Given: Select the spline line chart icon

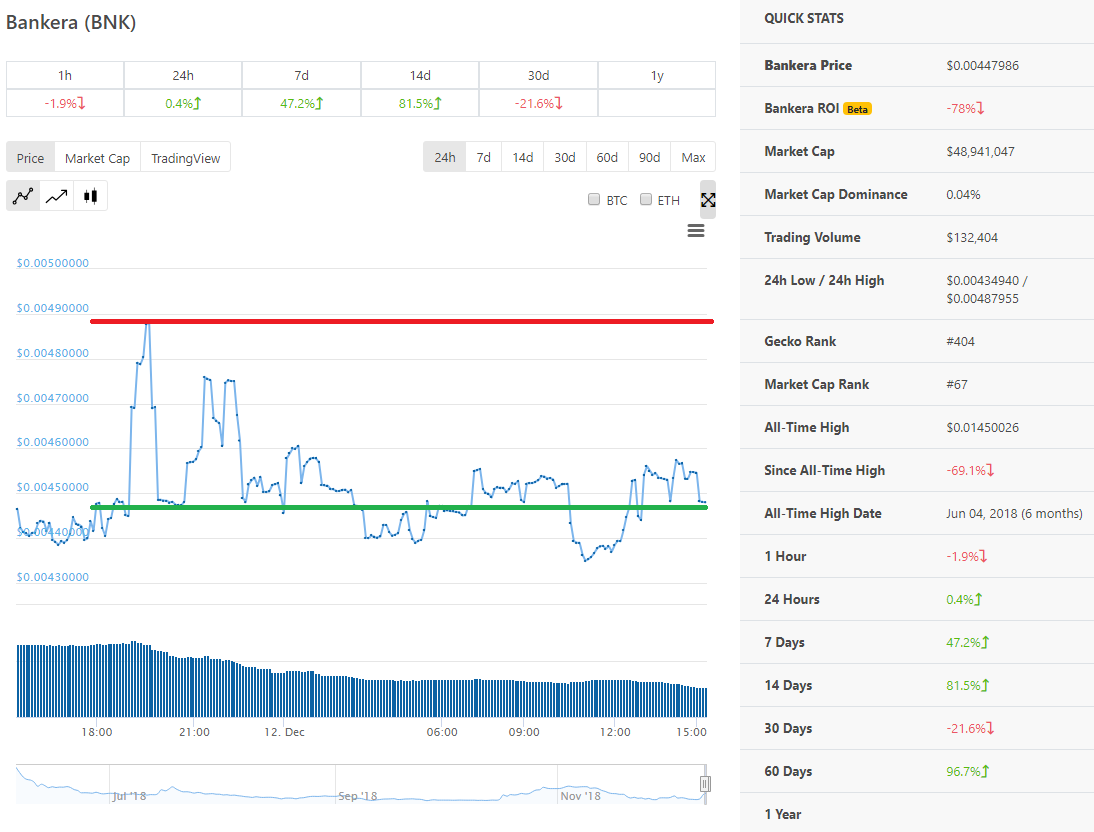Looking at the screenshot, I should click(23, 196).
